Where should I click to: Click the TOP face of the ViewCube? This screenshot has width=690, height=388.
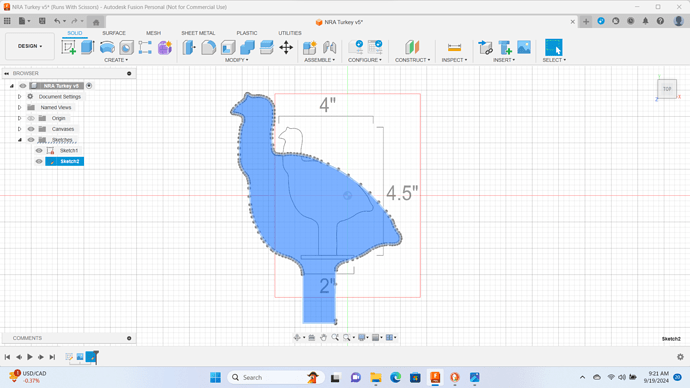click(x=667, y=89)
